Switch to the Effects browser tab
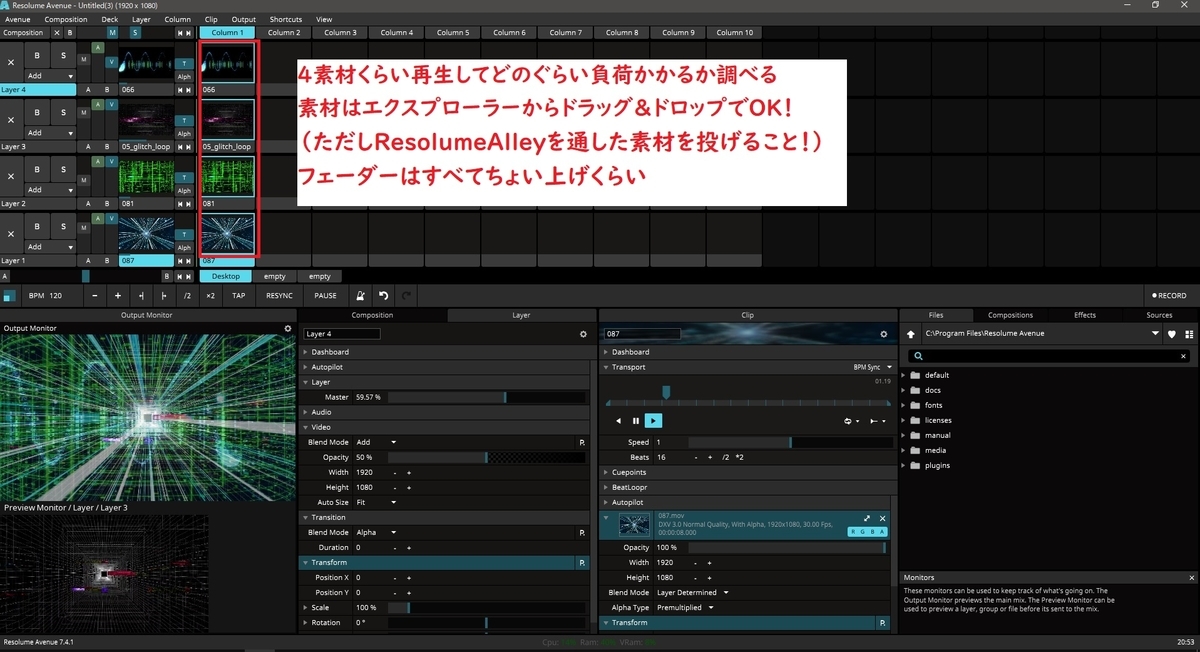Viewport: 1200px width, 652px height. point(1084,314)
